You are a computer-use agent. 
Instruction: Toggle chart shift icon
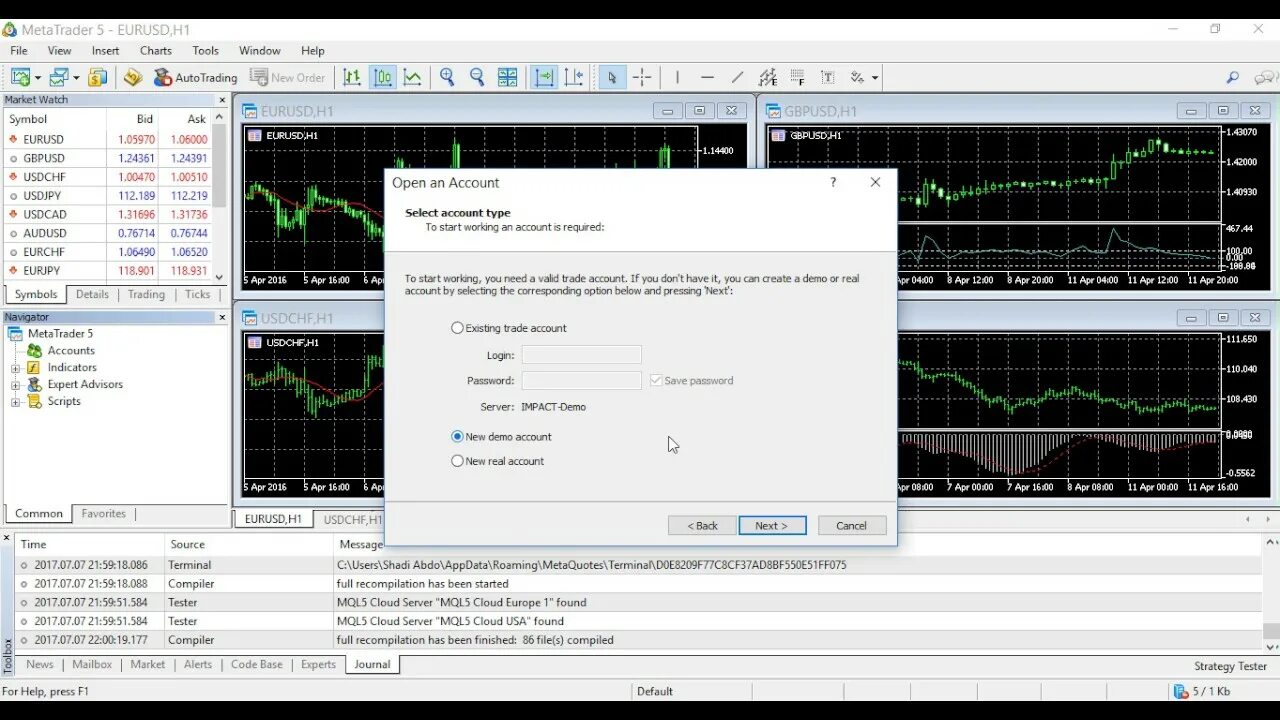574,77
